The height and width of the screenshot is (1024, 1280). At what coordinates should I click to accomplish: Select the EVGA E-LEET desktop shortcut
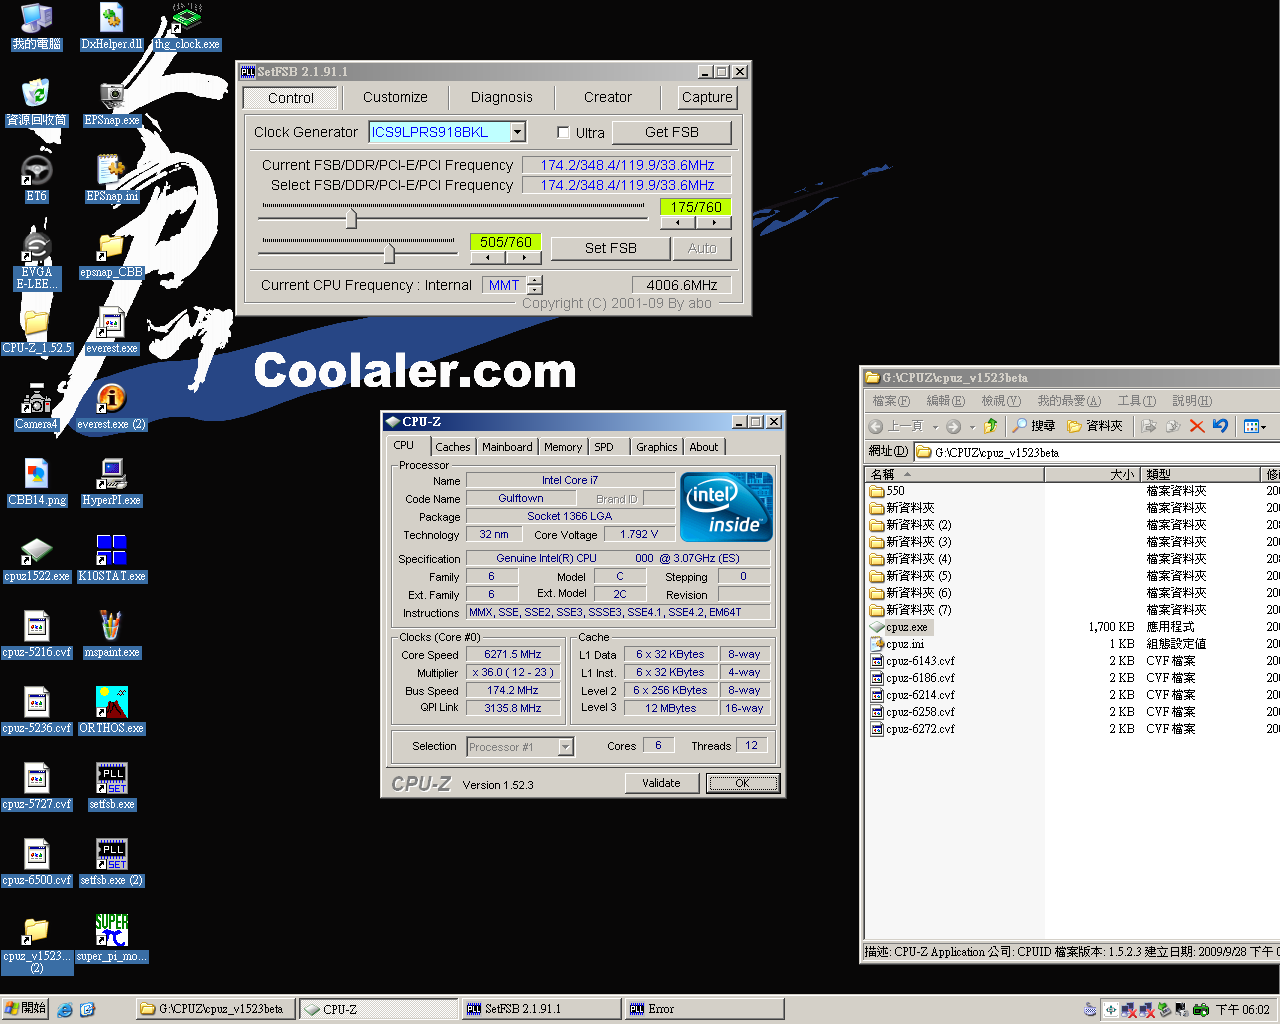click(x=37, y=261)
